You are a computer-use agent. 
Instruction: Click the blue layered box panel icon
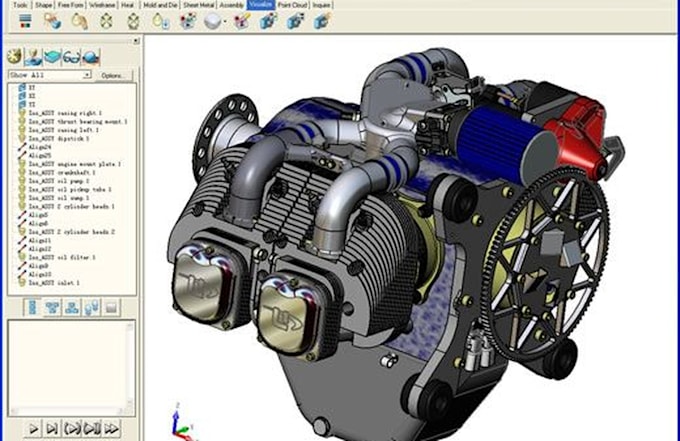52,57
